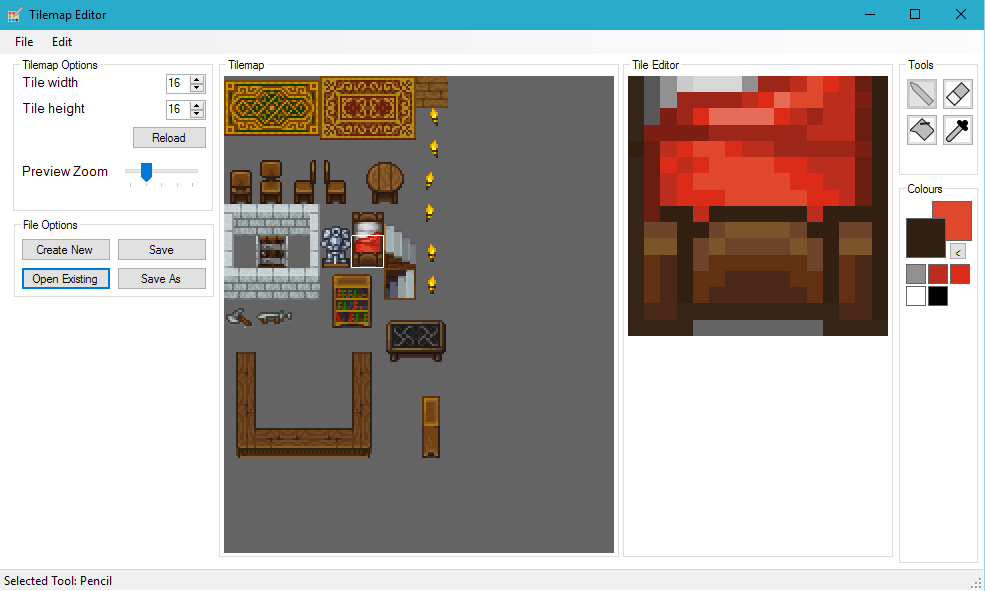Click the Preview Zoom slider handle
The width and height of the screenshot is (985, 591).
pos(146,172)
